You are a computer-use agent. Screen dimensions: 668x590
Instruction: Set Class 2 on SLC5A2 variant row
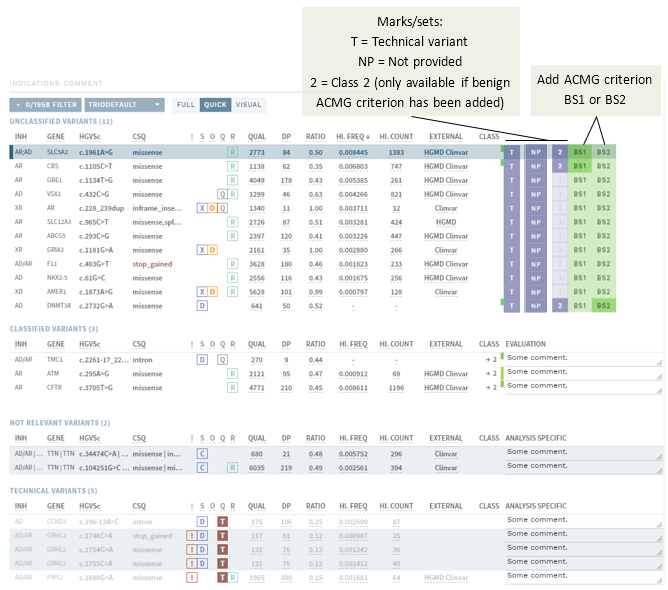[x=560, y=152]
